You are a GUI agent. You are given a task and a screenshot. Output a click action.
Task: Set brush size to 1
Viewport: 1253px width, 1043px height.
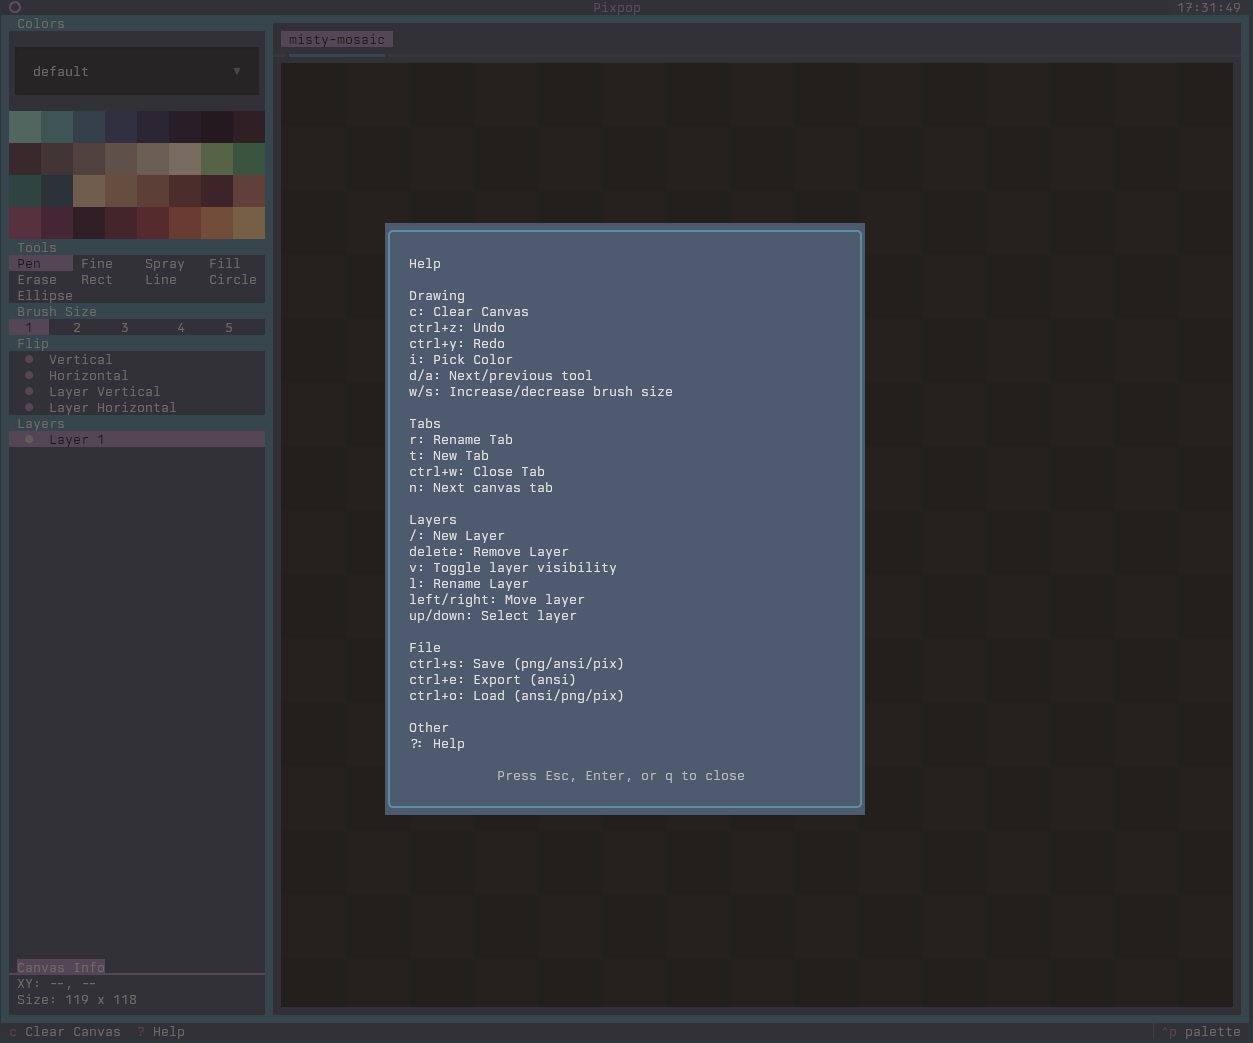[29, 328]
